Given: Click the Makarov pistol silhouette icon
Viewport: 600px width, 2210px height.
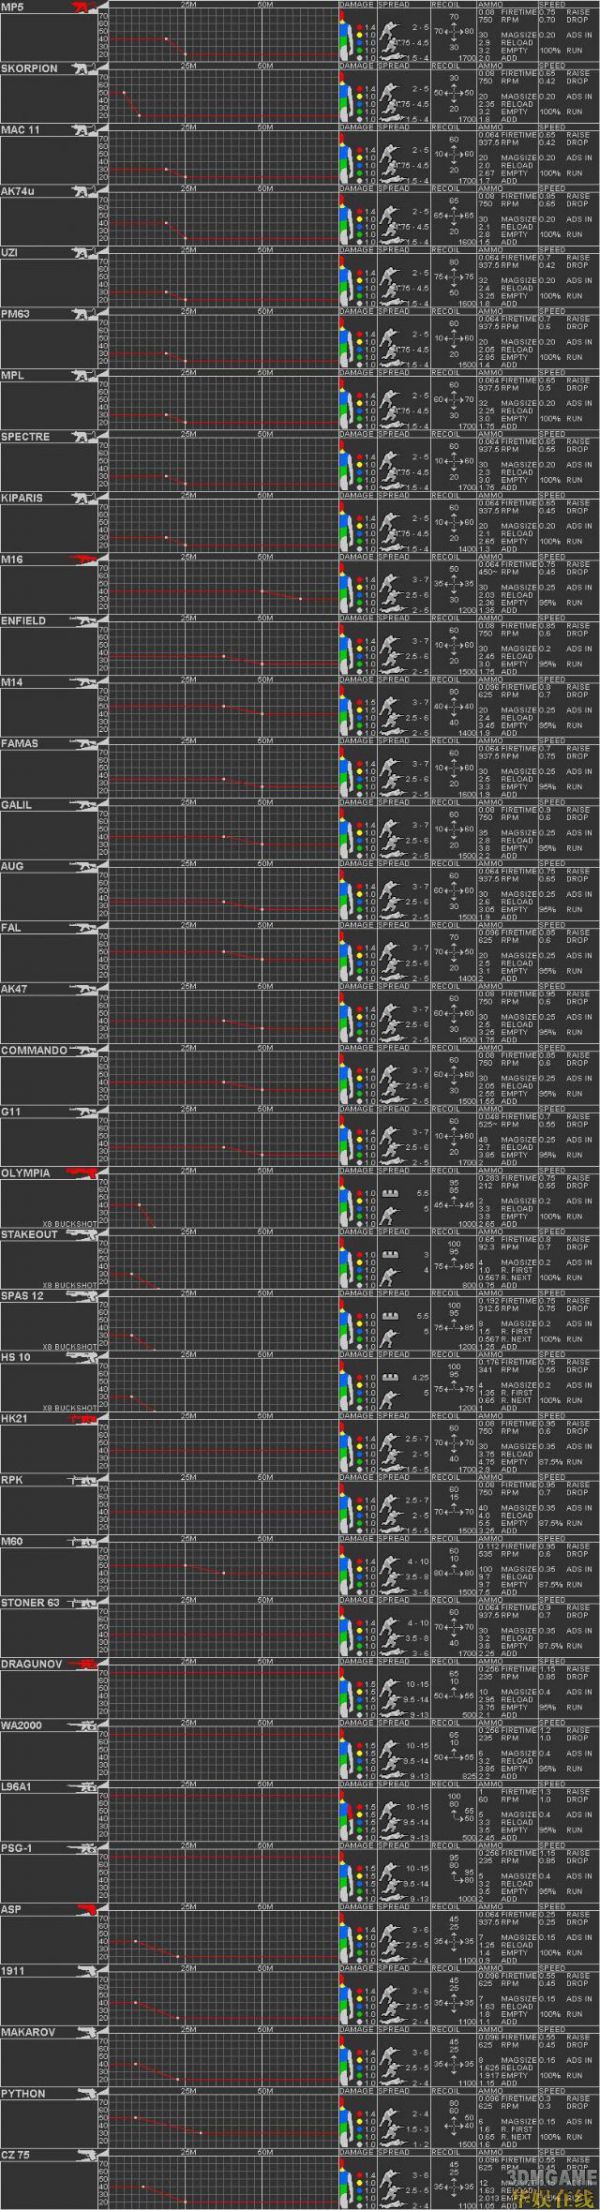Looking at the screenshot, I should (x=88, y=2033).
